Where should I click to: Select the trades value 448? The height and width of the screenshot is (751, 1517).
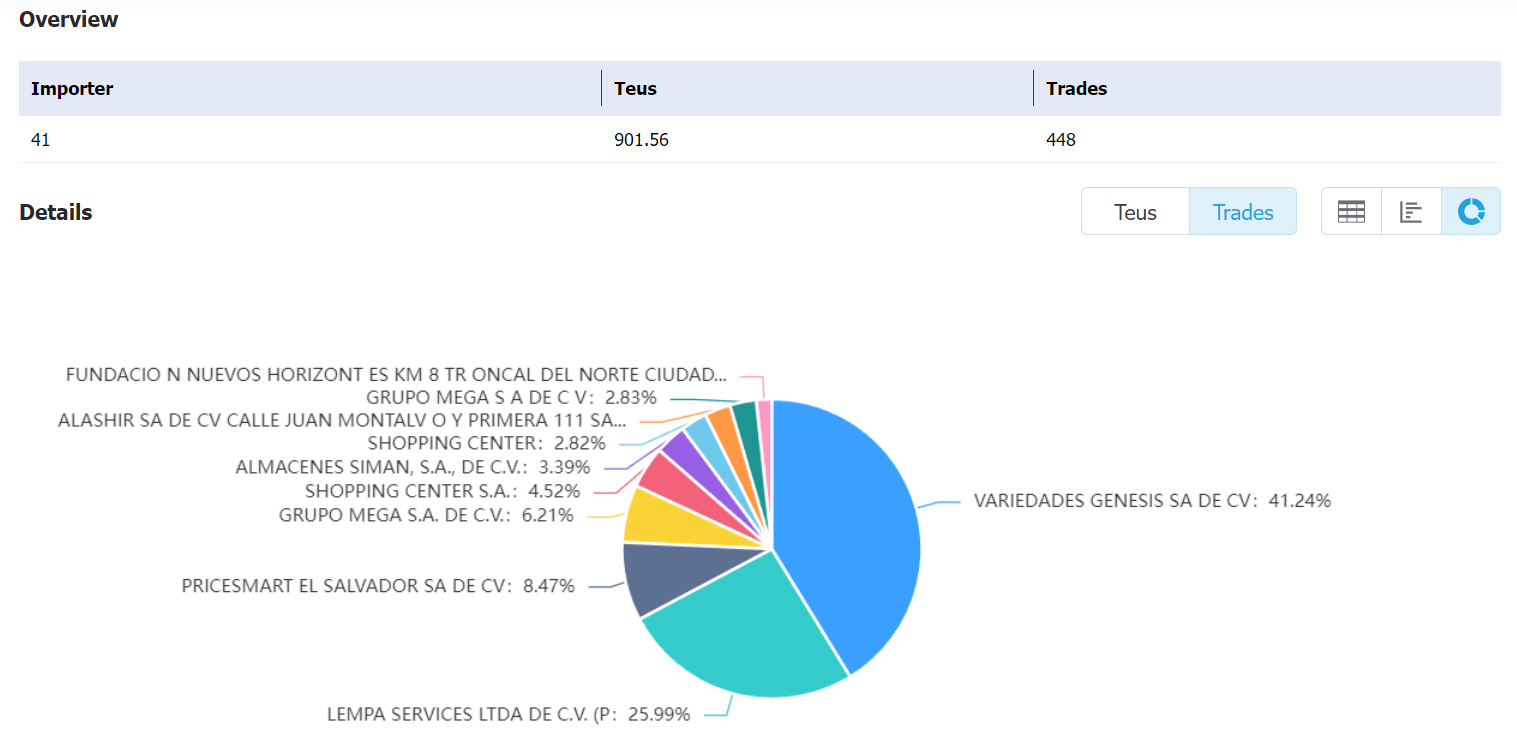click(1061, 140)
